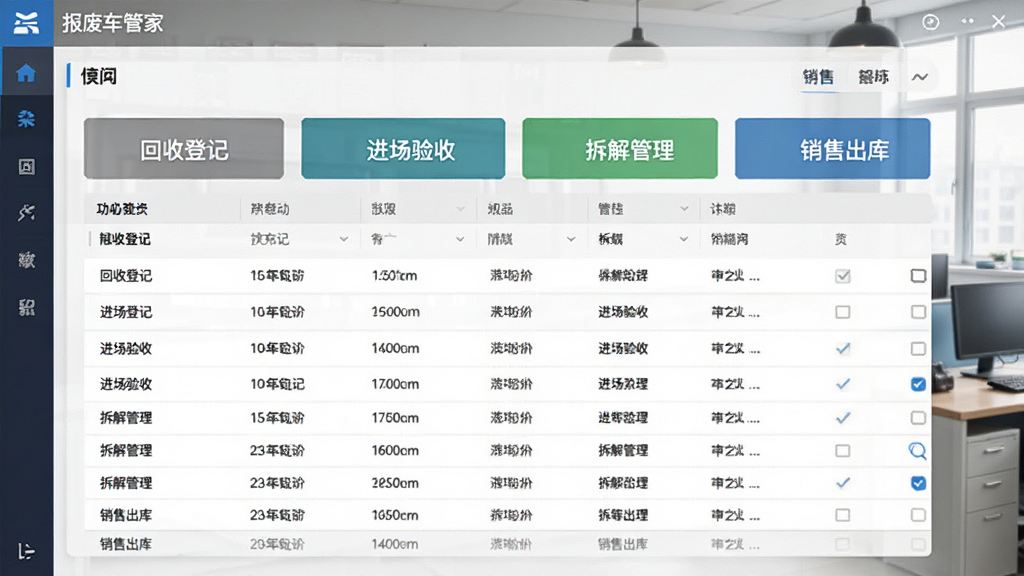The width and height of the screenshot is (1024, 576).
Task: Click the app logo above the Home icon
Action: [x=26, y=23]
